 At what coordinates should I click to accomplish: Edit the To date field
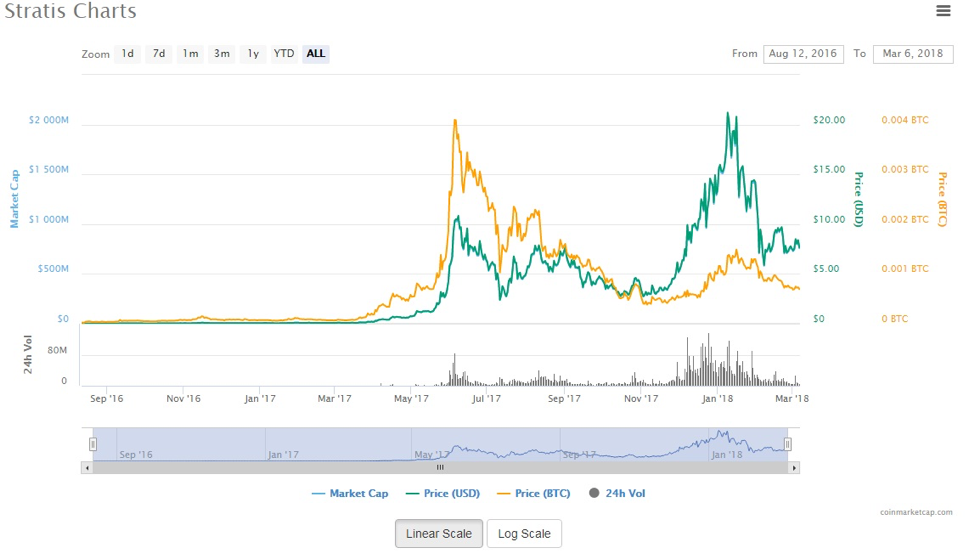(913, 54)
